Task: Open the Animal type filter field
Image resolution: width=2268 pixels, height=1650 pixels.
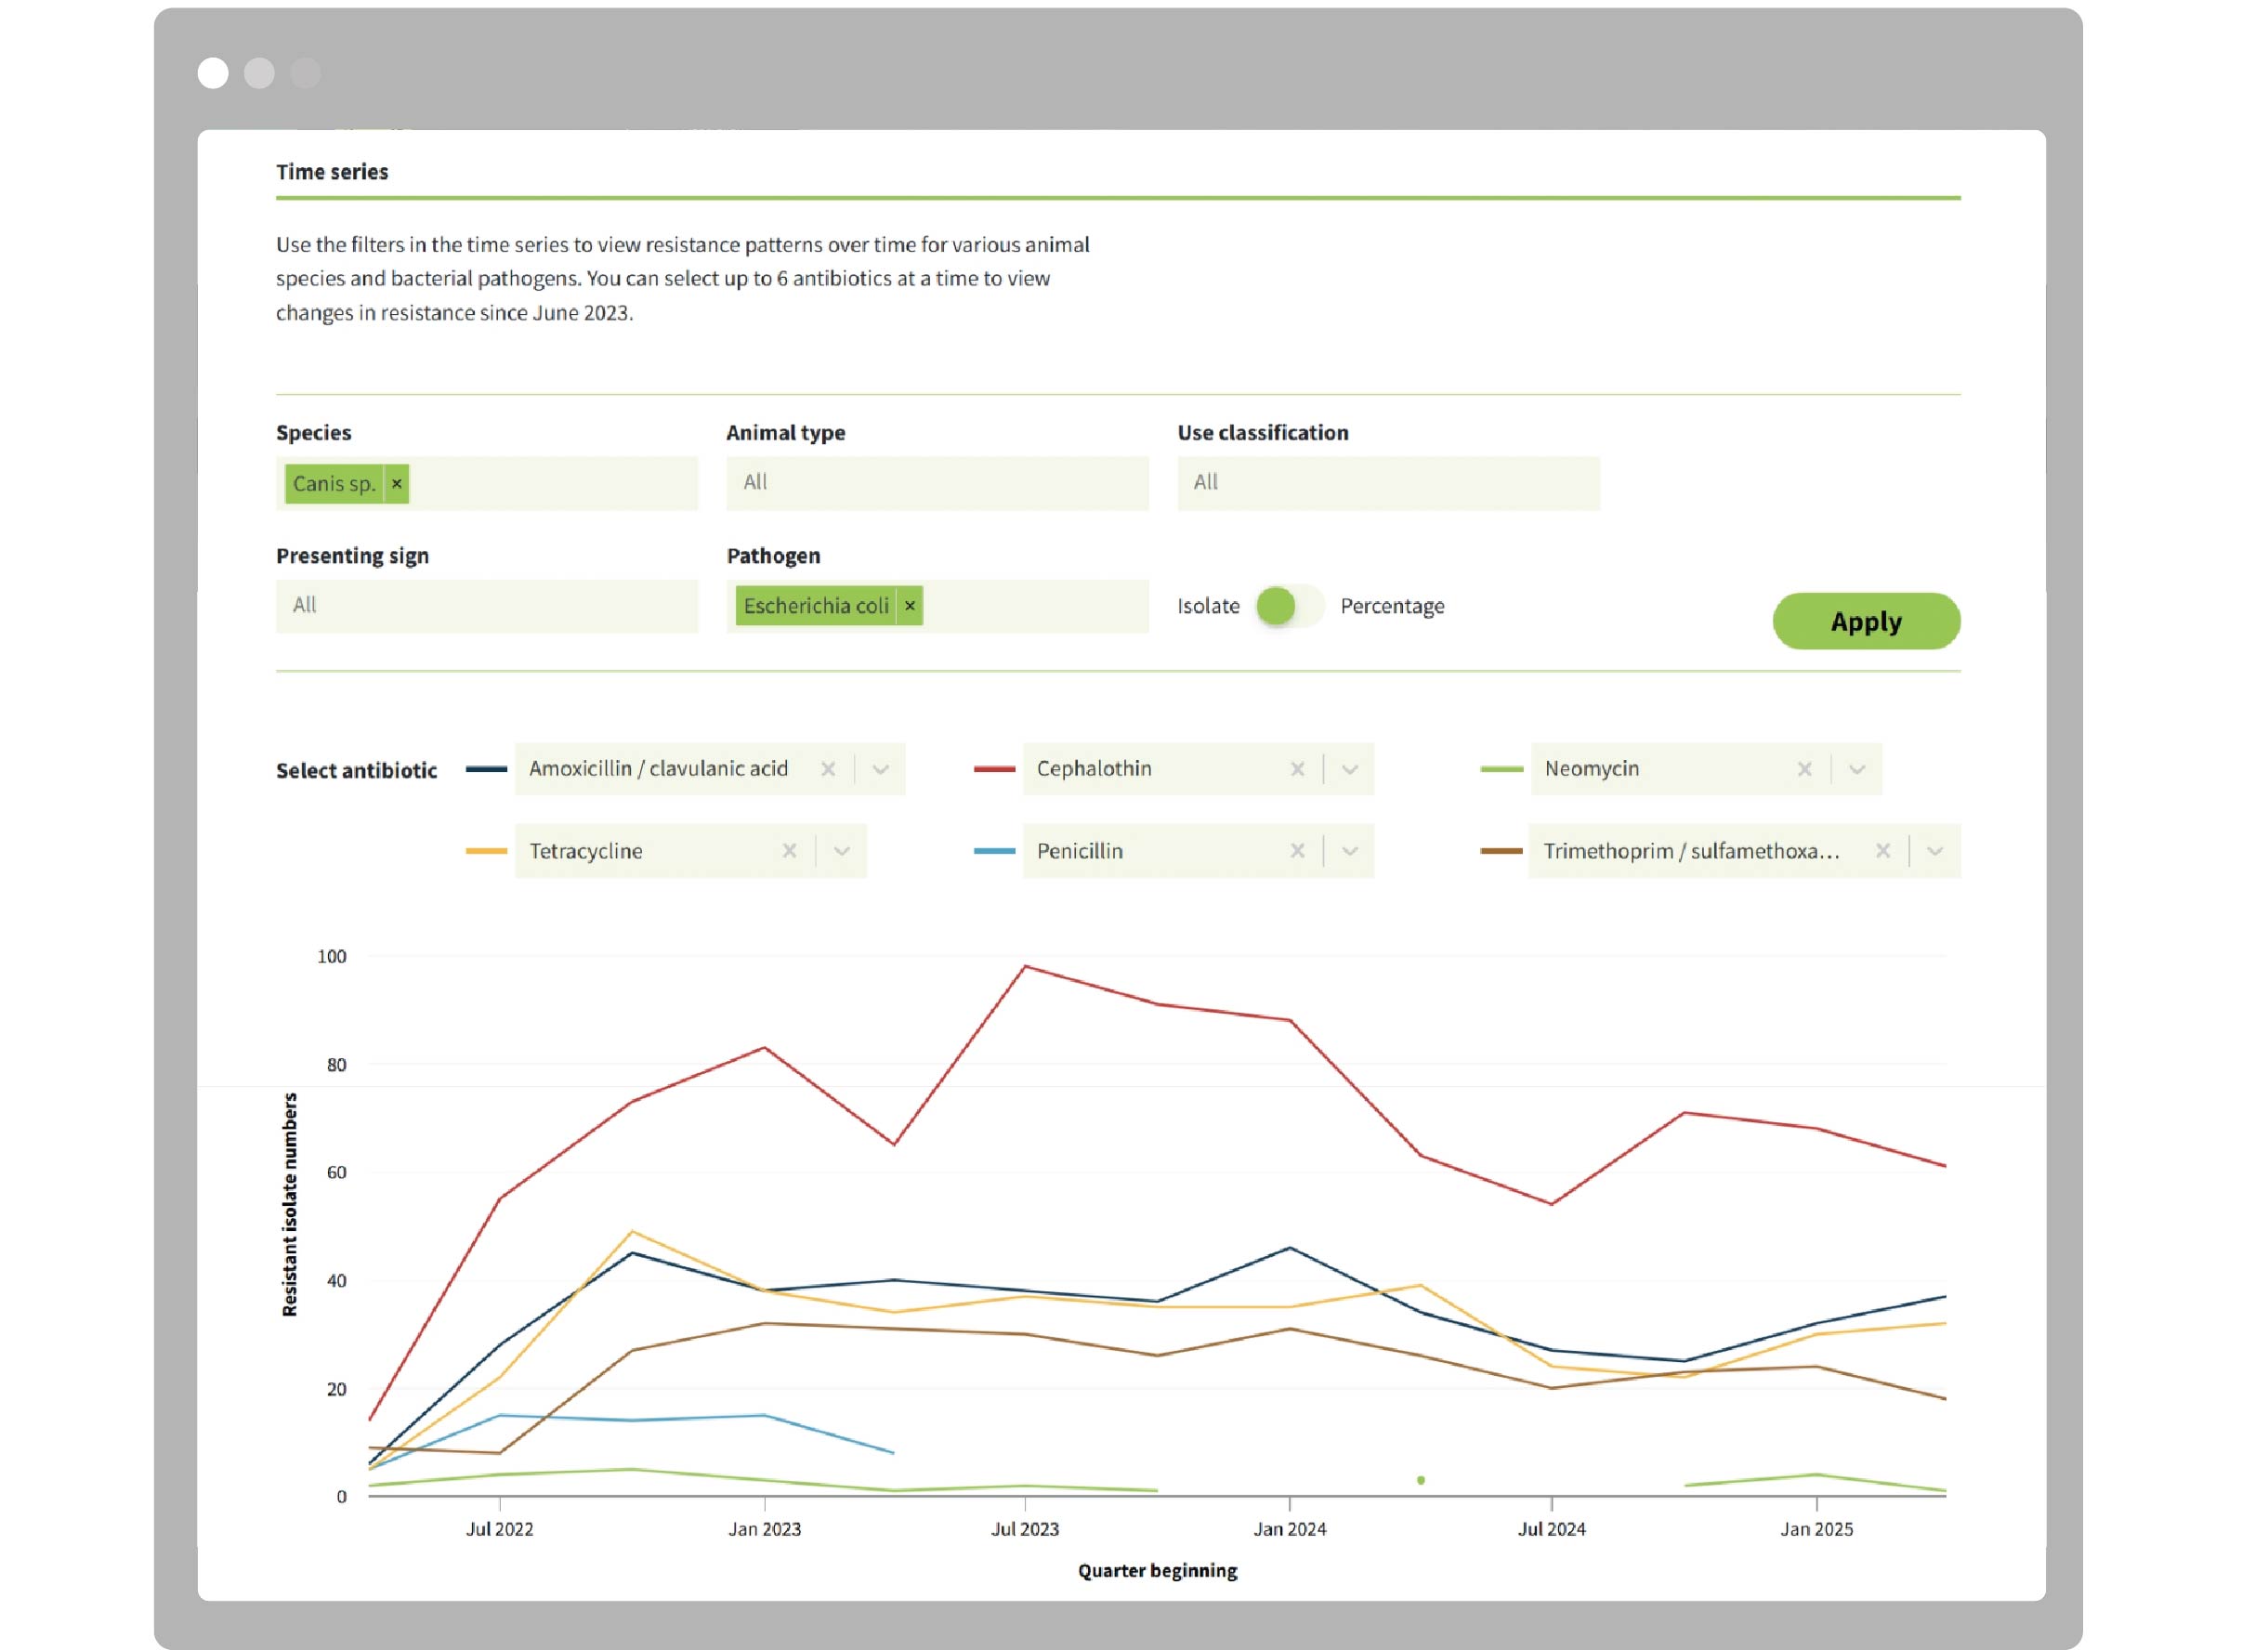Action: coord(937,483)
